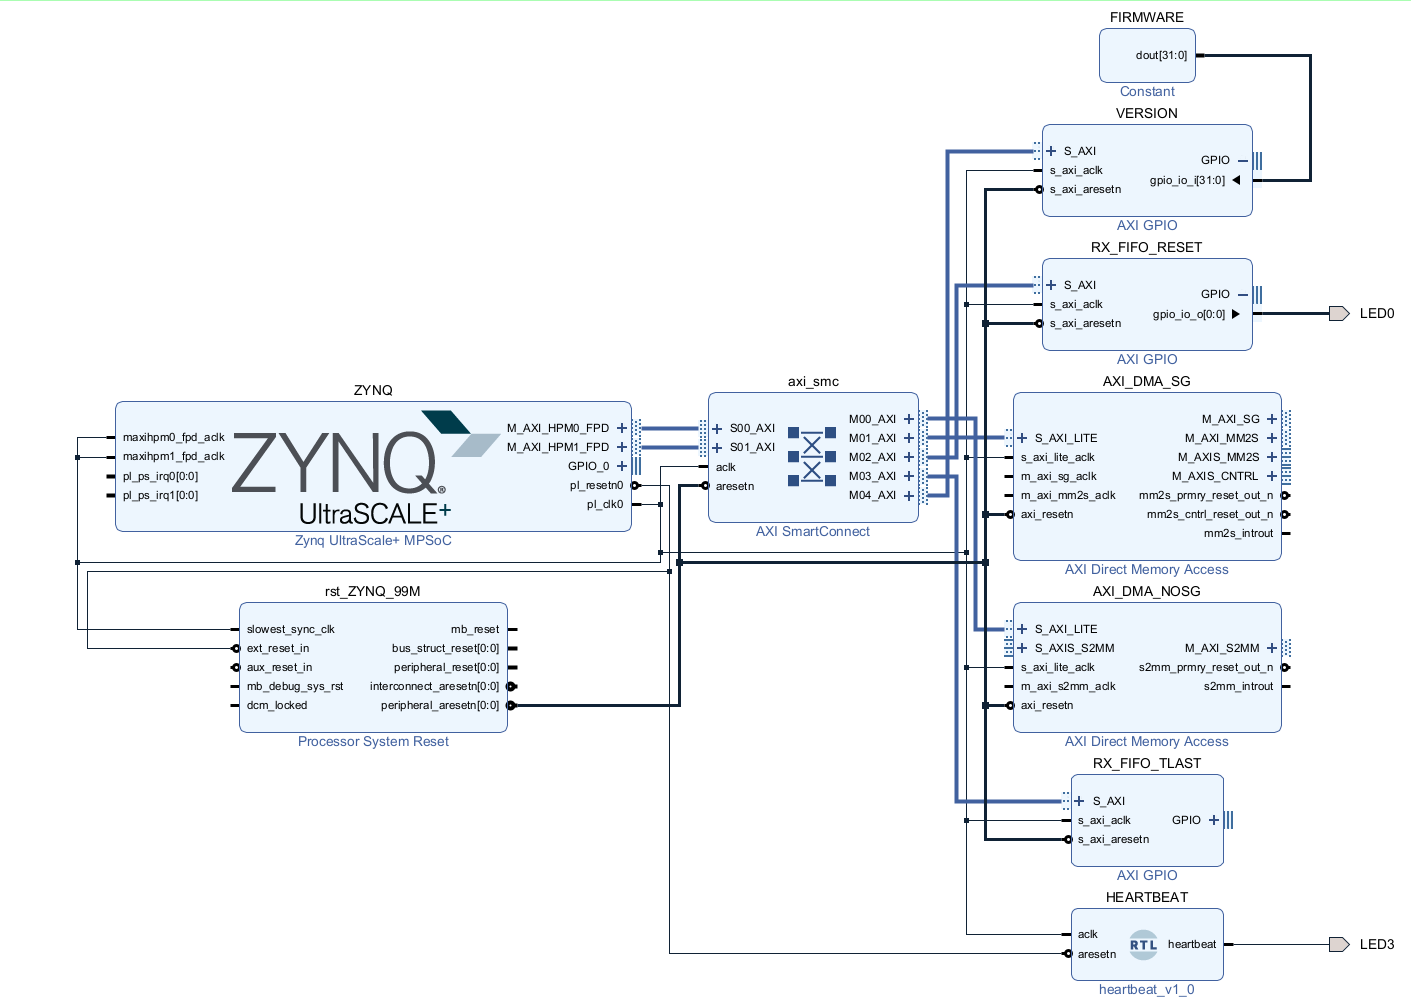Image resolution: width=1411 pixels, height=1000 pixels.
Task: Expand the S_AXI interface on RX_FIFO_RESET
Action: (1051, 285)
